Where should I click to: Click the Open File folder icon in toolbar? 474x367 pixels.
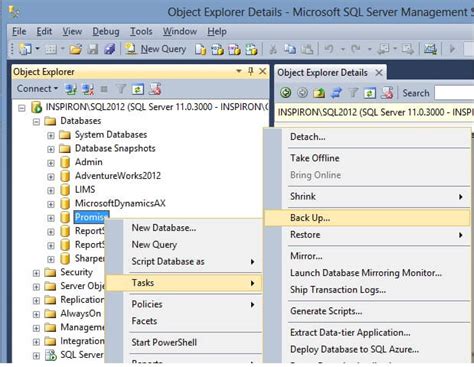[x=76, y=49]
